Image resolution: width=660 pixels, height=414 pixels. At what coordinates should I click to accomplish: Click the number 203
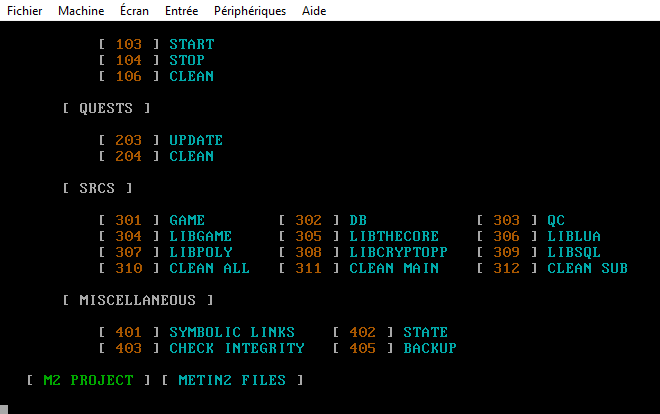(129, 140)
